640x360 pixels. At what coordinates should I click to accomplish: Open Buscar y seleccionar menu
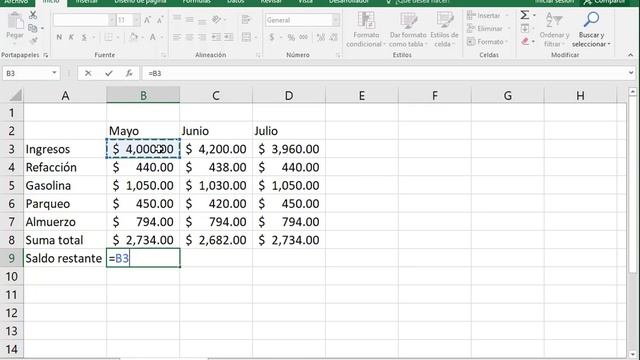click(x=591, y=29)
